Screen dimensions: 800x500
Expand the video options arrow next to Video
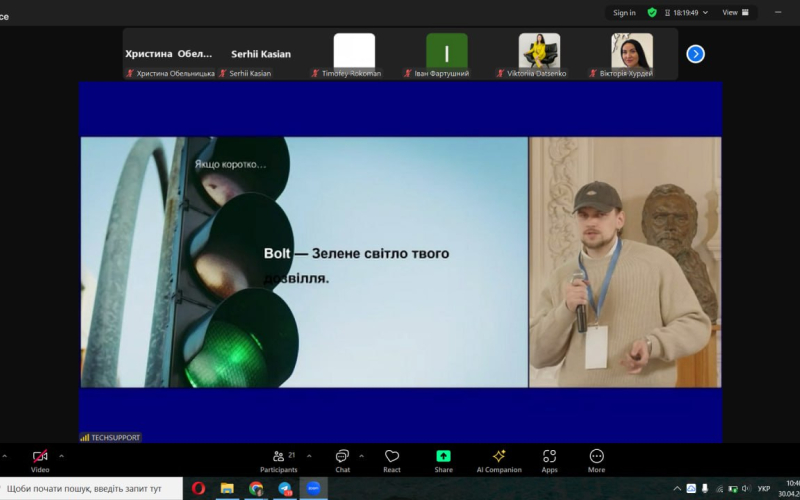click(x=61, y=456)
